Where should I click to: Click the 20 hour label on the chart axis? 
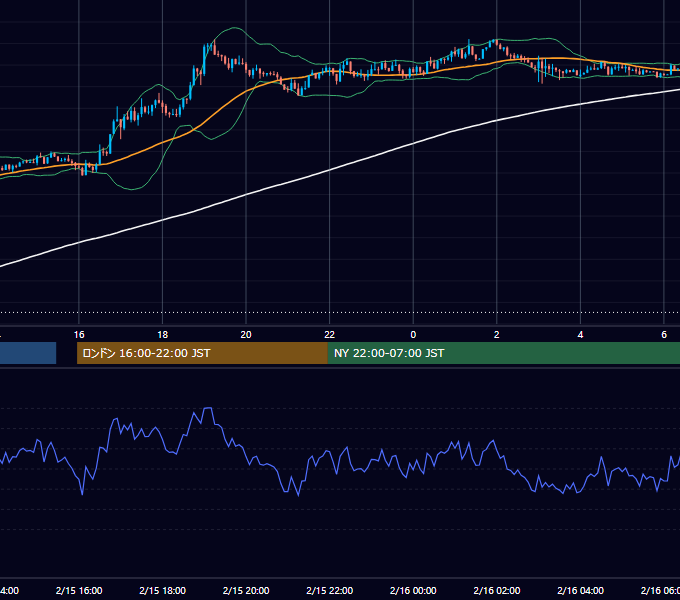246,335
